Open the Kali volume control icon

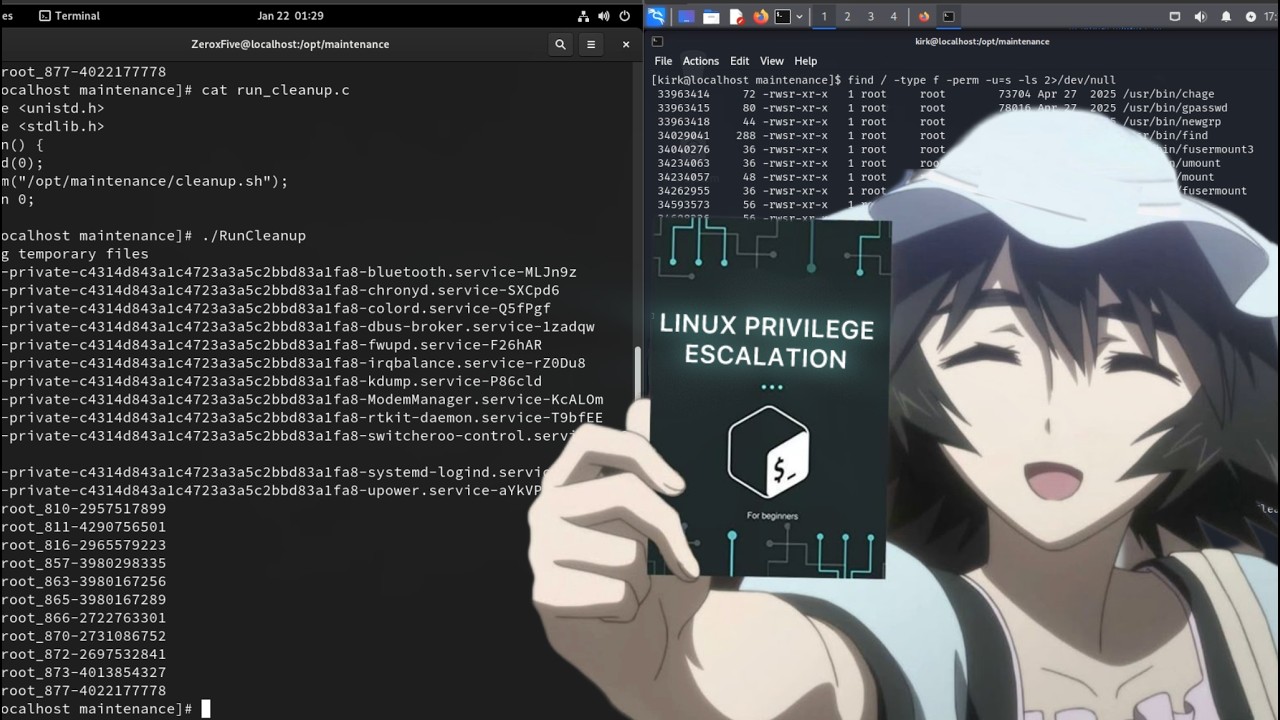coord(1200,16)
